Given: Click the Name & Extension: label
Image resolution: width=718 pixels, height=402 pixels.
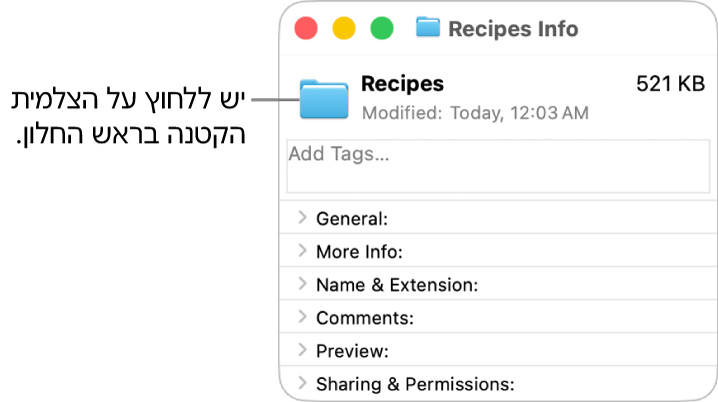Looking at the screenshot, I should pos(397,285).
